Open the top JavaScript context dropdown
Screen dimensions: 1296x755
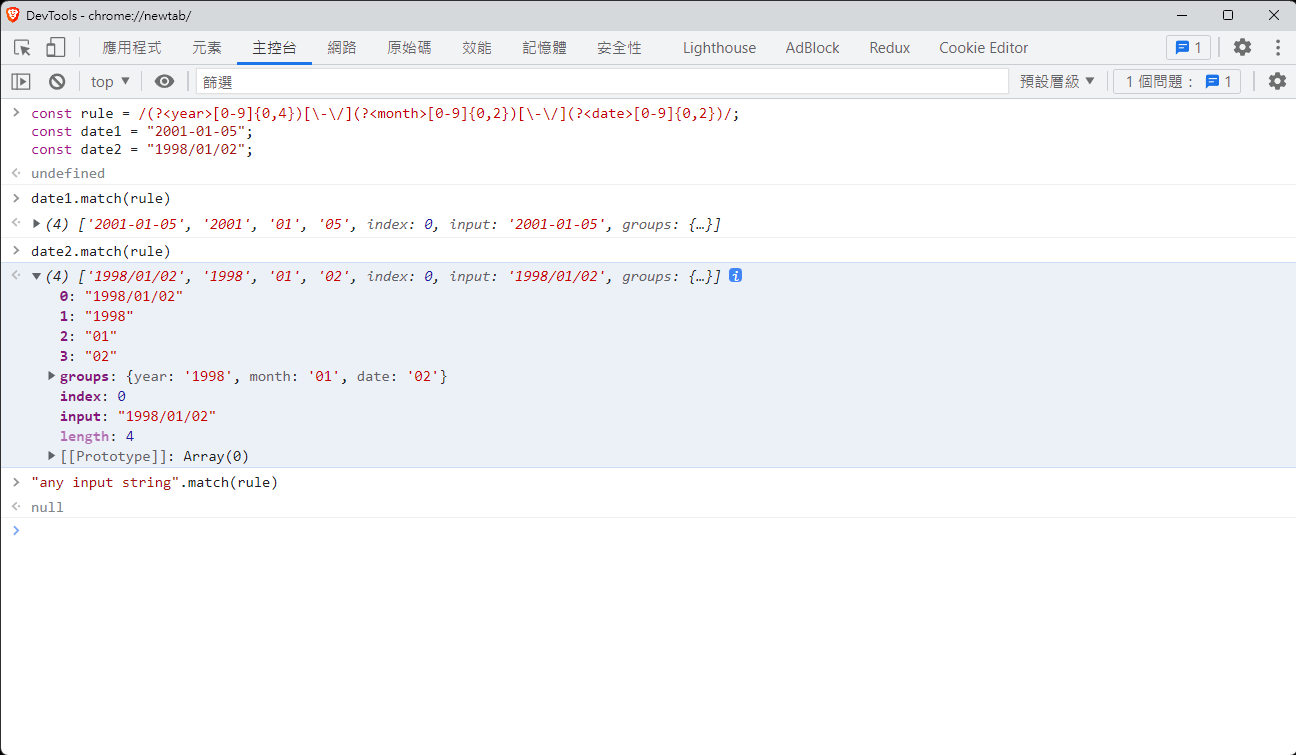point(110,82)
